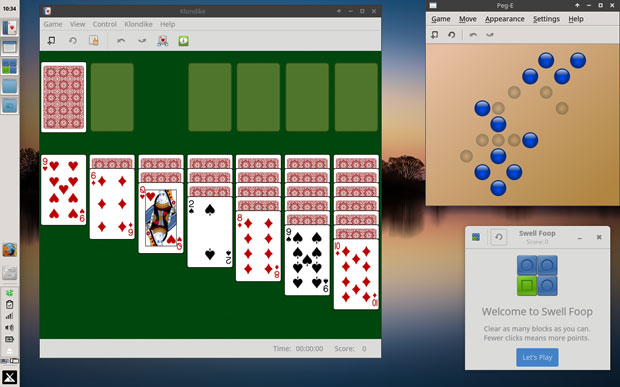Undo move in Peg-E toolbar

(473, 35)
